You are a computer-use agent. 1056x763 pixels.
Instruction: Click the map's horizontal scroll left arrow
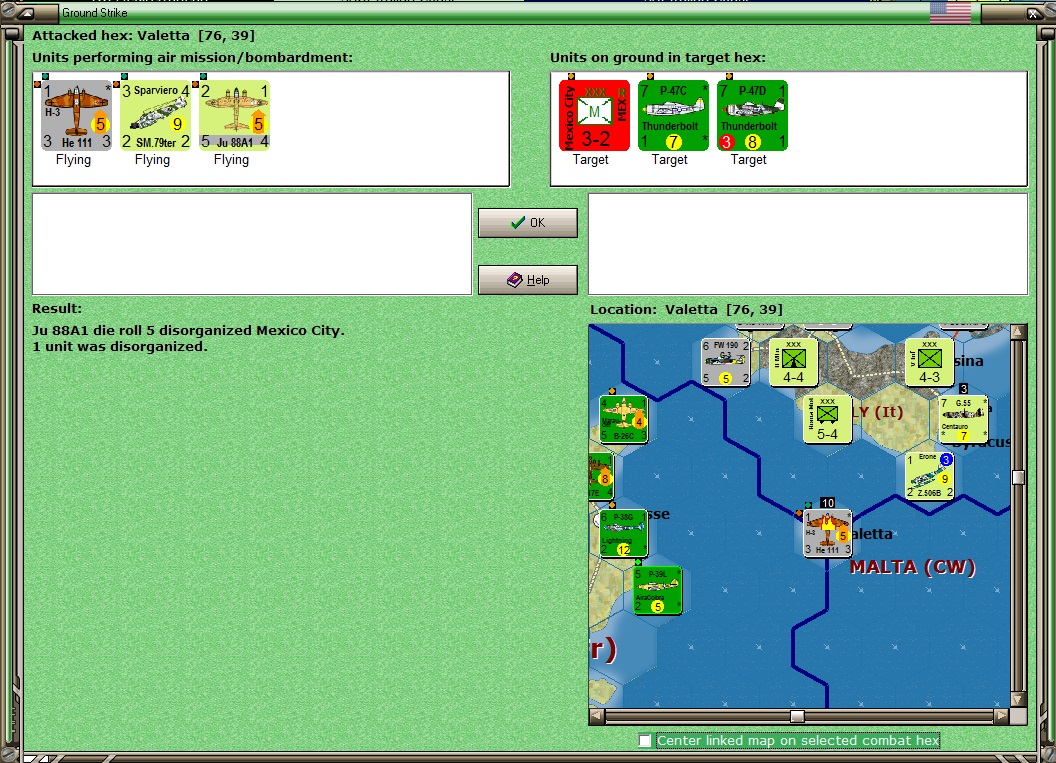pos(597,716)
